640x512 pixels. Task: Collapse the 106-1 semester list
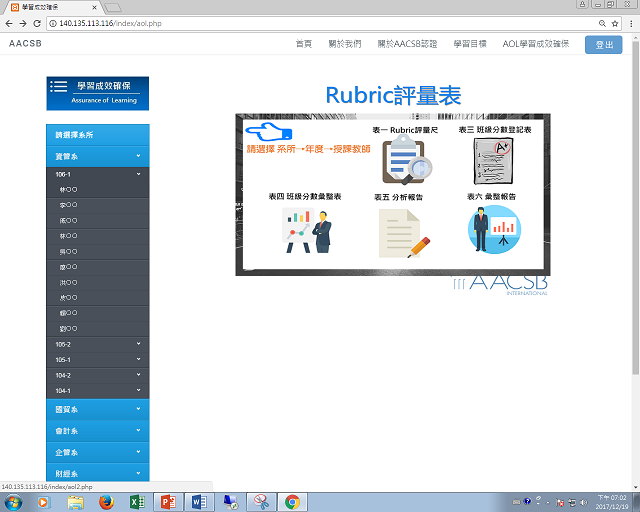(x=98, y=174)
